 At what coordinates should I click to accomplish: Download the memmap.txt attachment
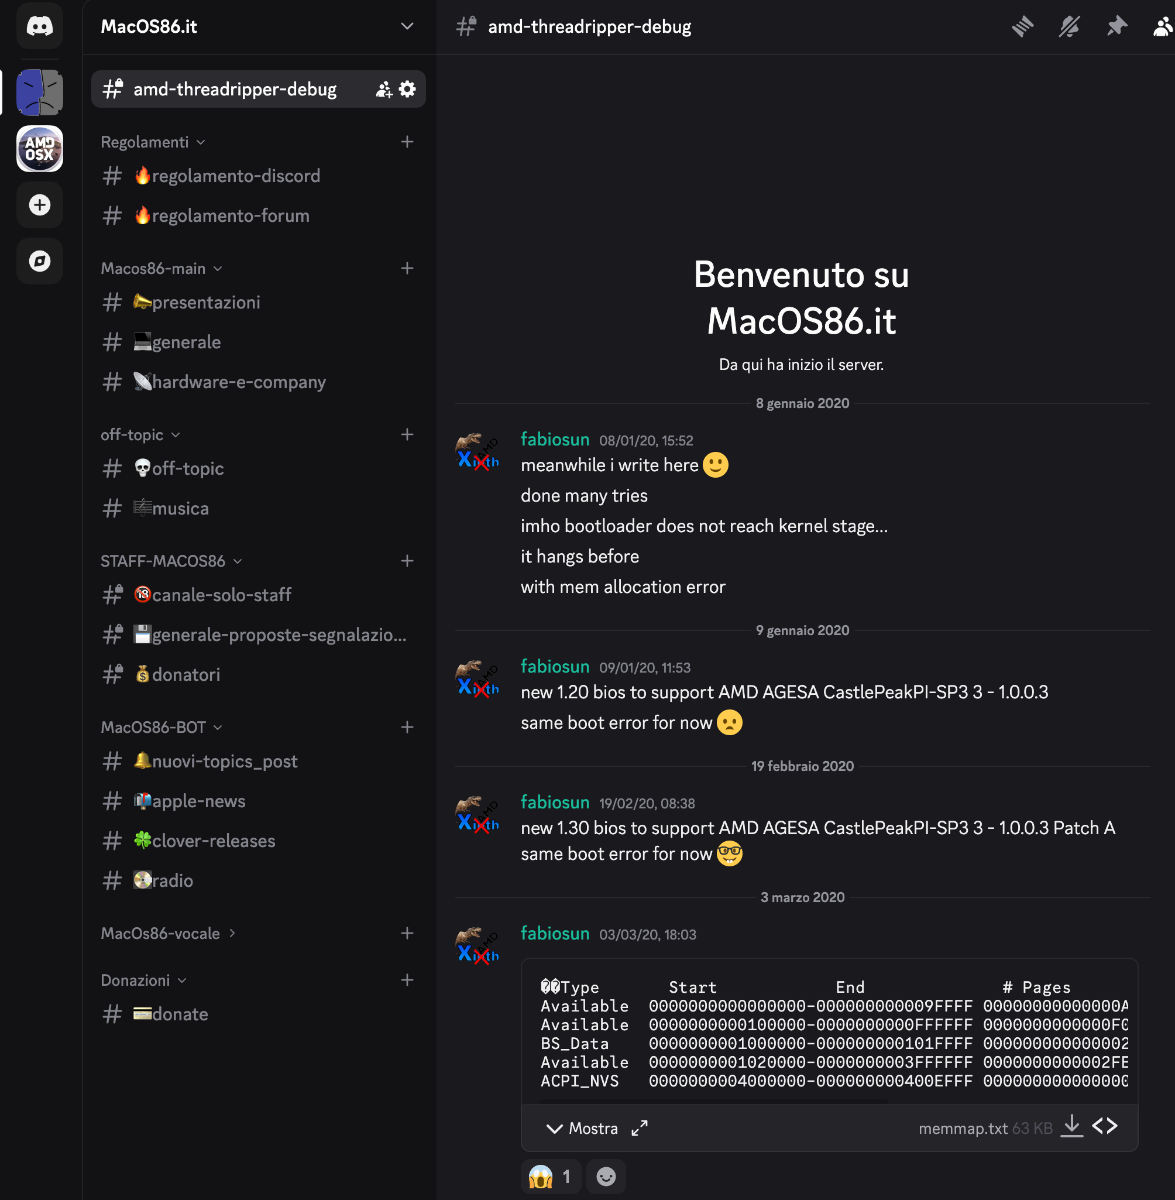pyautogui.click(x=1071, y=1127)
